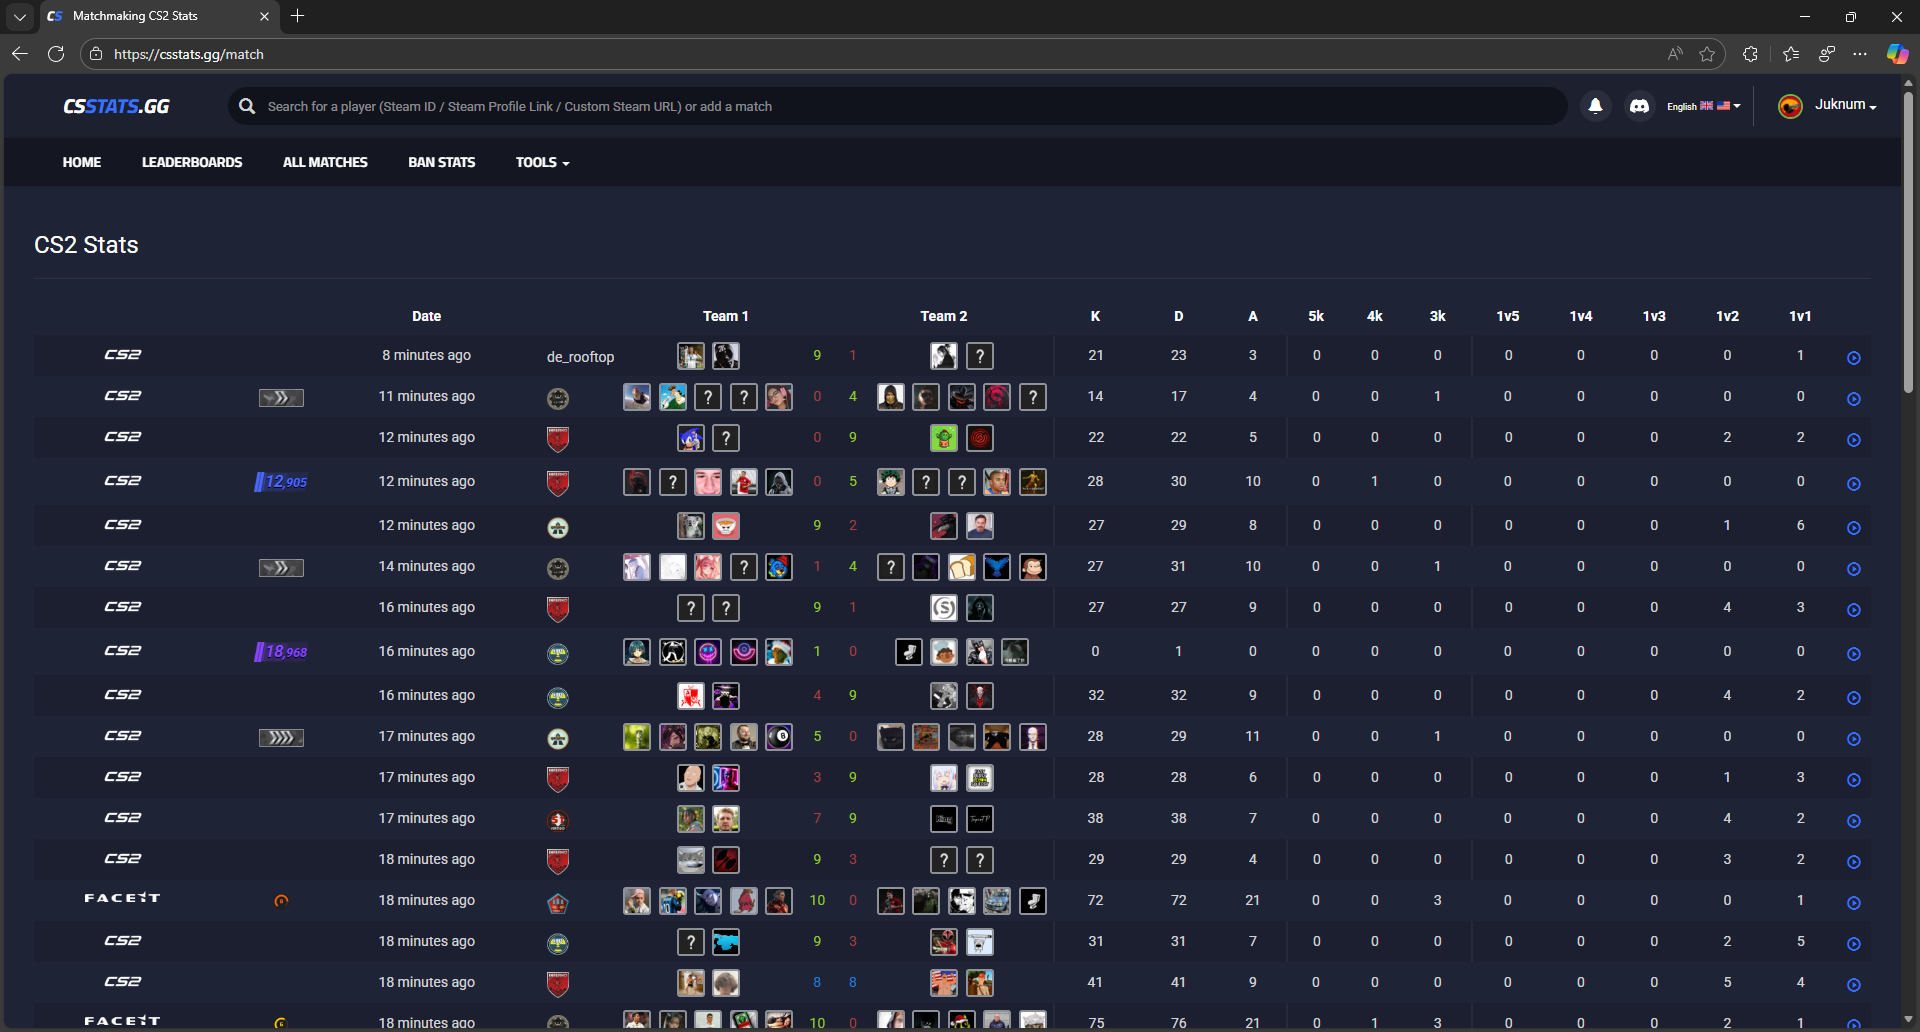Image resolution: width=1920 pixels, height=1032 pixels.
Task: Open details icon for the 18,968 rated match
Action: [x=1853, y=654]
